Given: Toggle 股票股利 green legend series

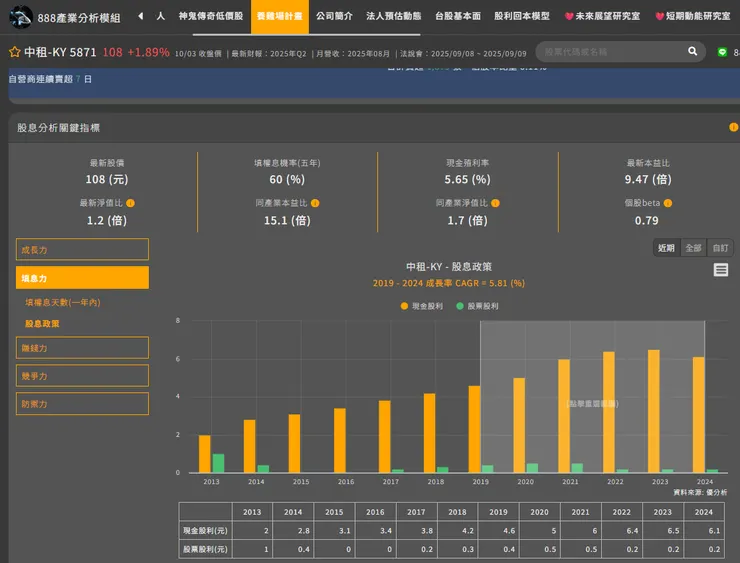Looking at the screenshot, I should click(x=477, y=306).
